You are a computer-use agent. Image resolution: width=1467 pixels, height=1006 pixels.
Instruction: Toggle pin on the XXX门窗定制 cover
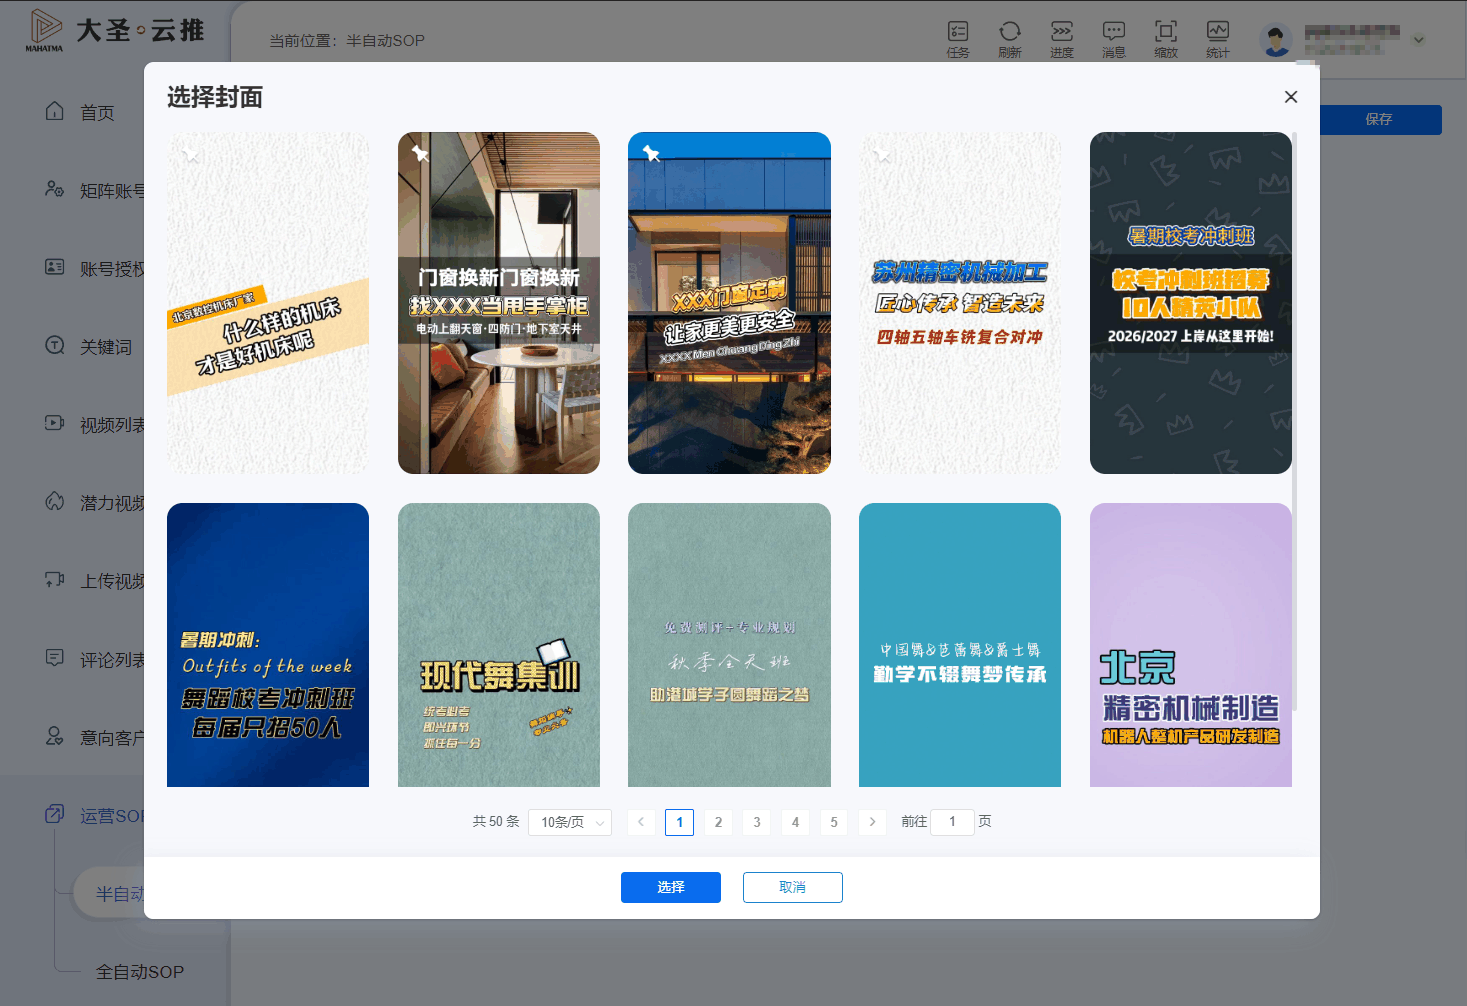click(651, 153)
